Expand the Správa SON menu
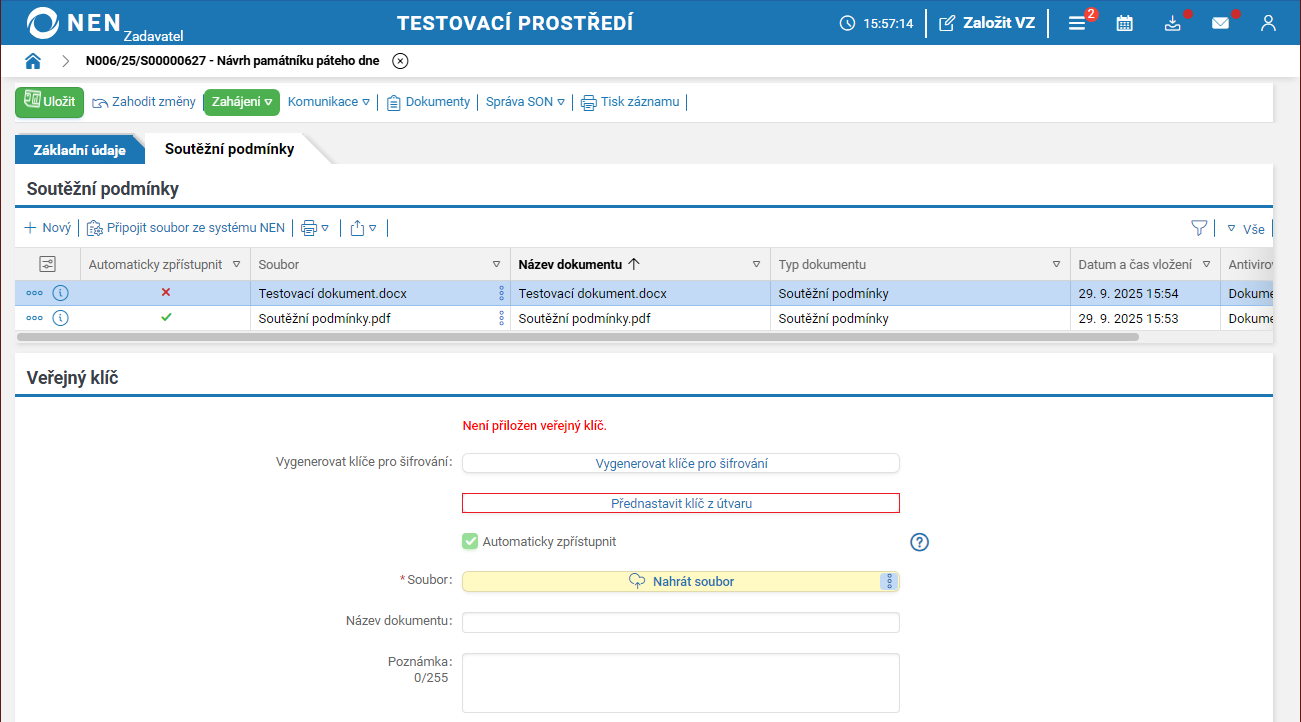Screen dimensions: 1301x722 tap(525, 102)
